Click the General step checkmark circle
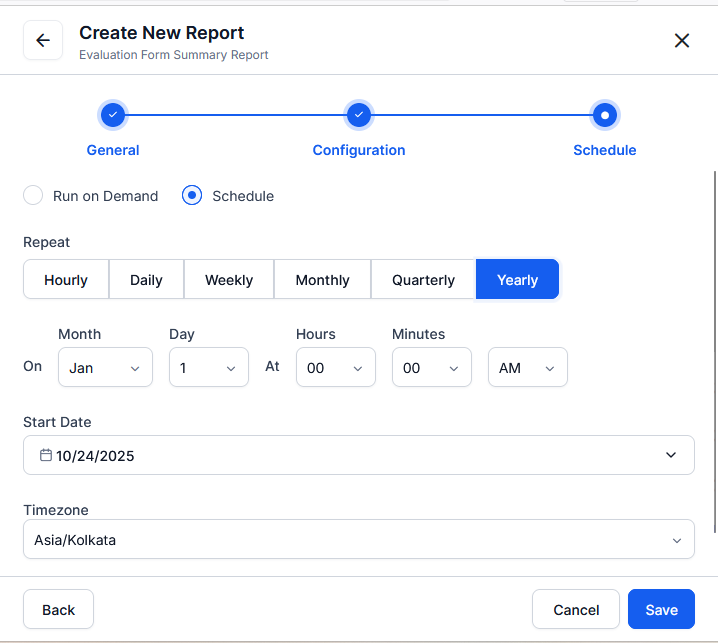Viewport: 718px width, 643px height. 113,115
